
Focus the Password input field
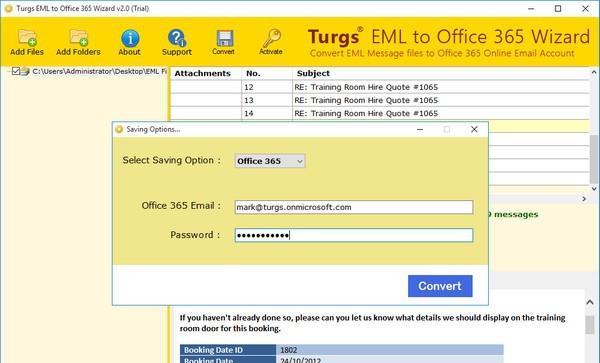[354, 235]
